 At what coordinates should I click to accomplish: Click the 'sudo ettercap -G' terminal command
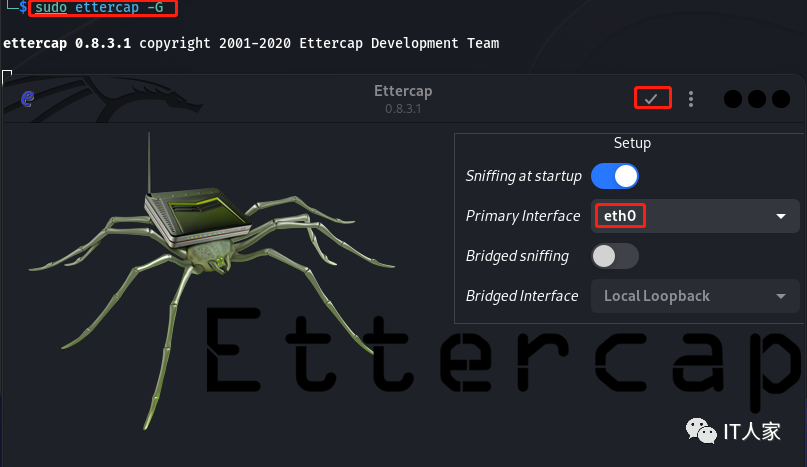pos(99,8)
